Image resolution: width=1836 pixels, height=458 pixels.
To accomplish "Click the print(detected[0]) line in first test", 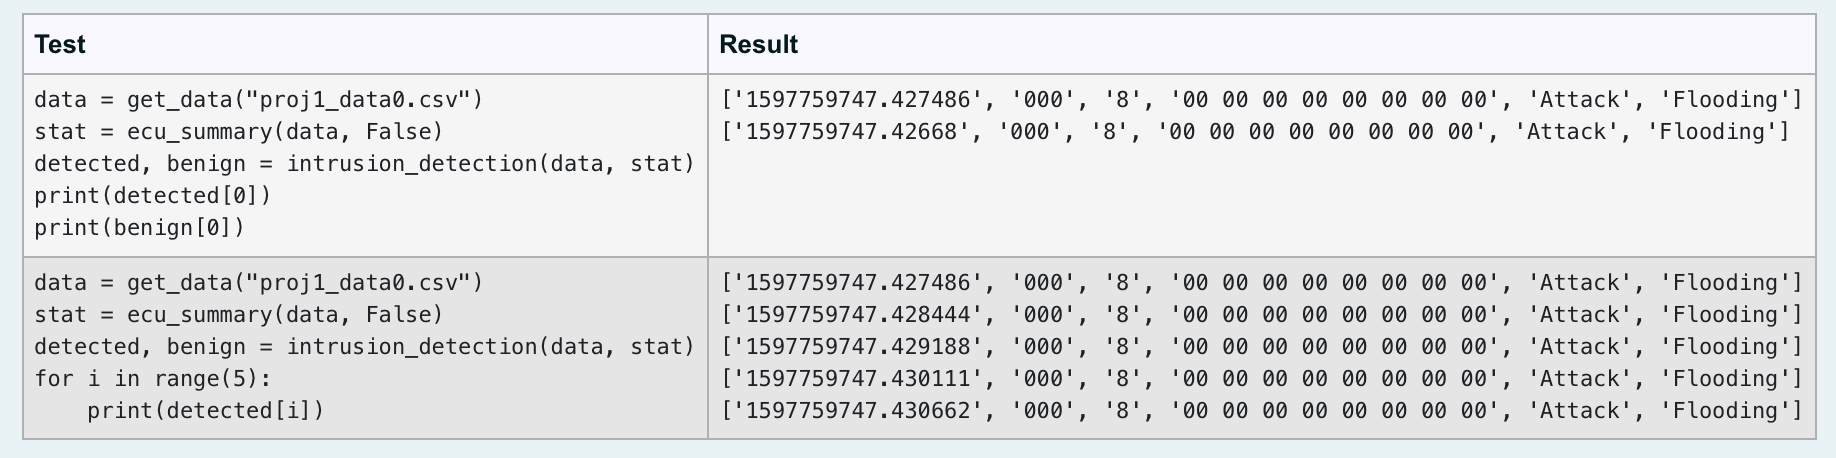I will [x=152, y=196].
